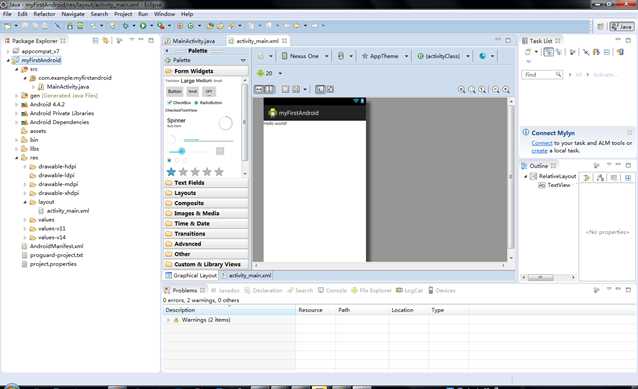
Task: Open the Window menu
Action: [x=164, y=14]
